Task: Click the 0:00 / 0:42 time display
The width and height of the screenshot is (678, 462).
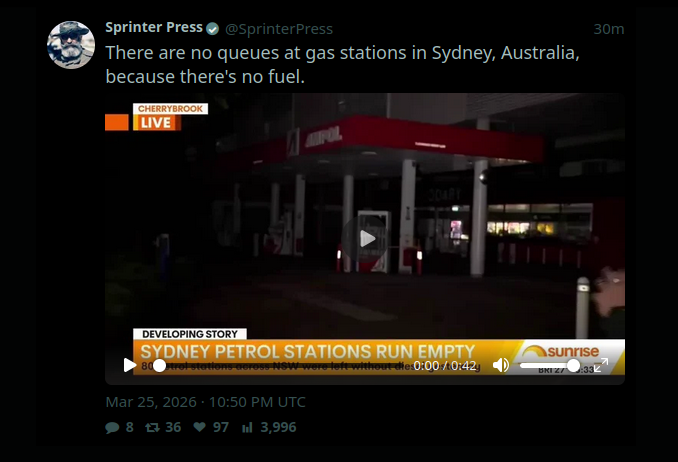Action: click(x=445, y=366)
